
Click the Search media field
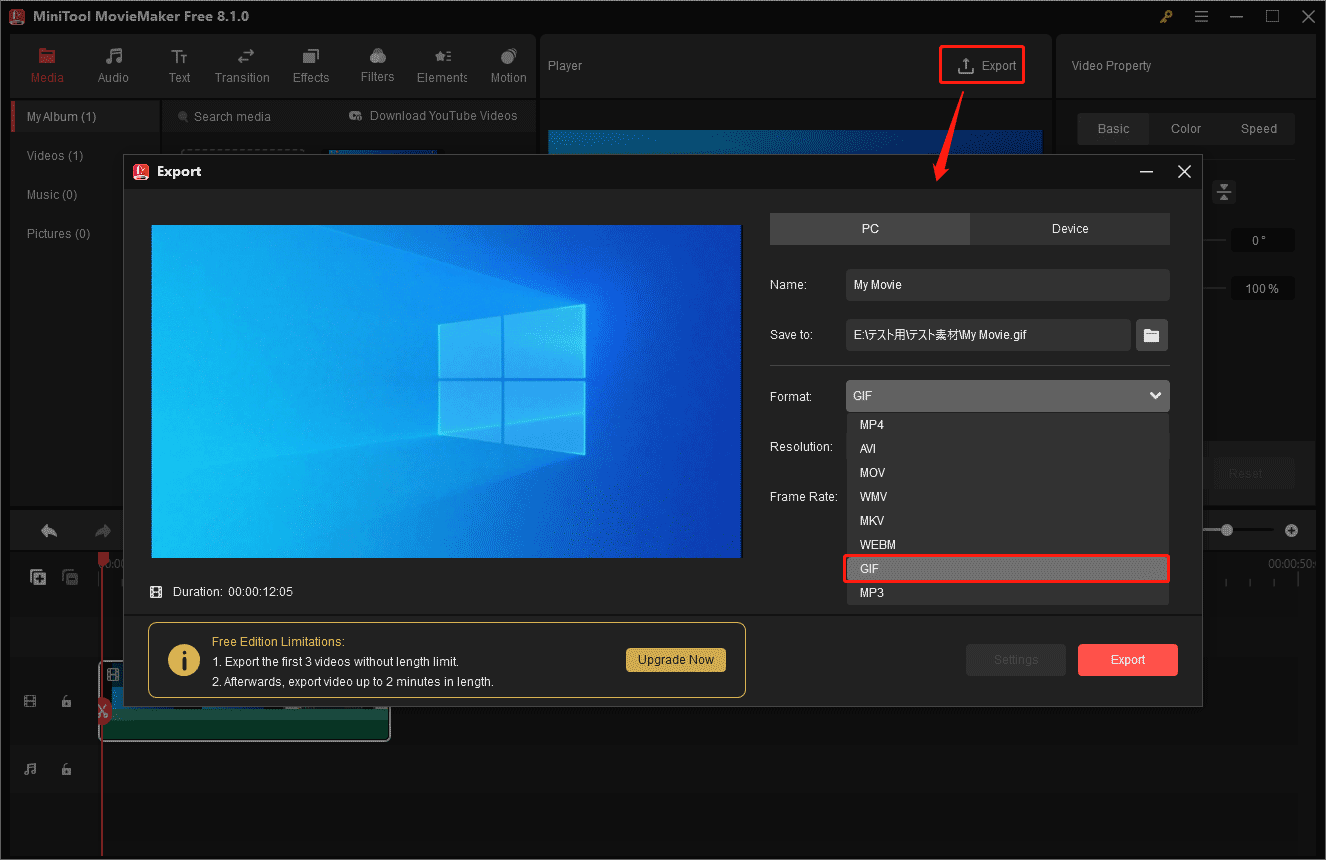[x=232, y=117]
